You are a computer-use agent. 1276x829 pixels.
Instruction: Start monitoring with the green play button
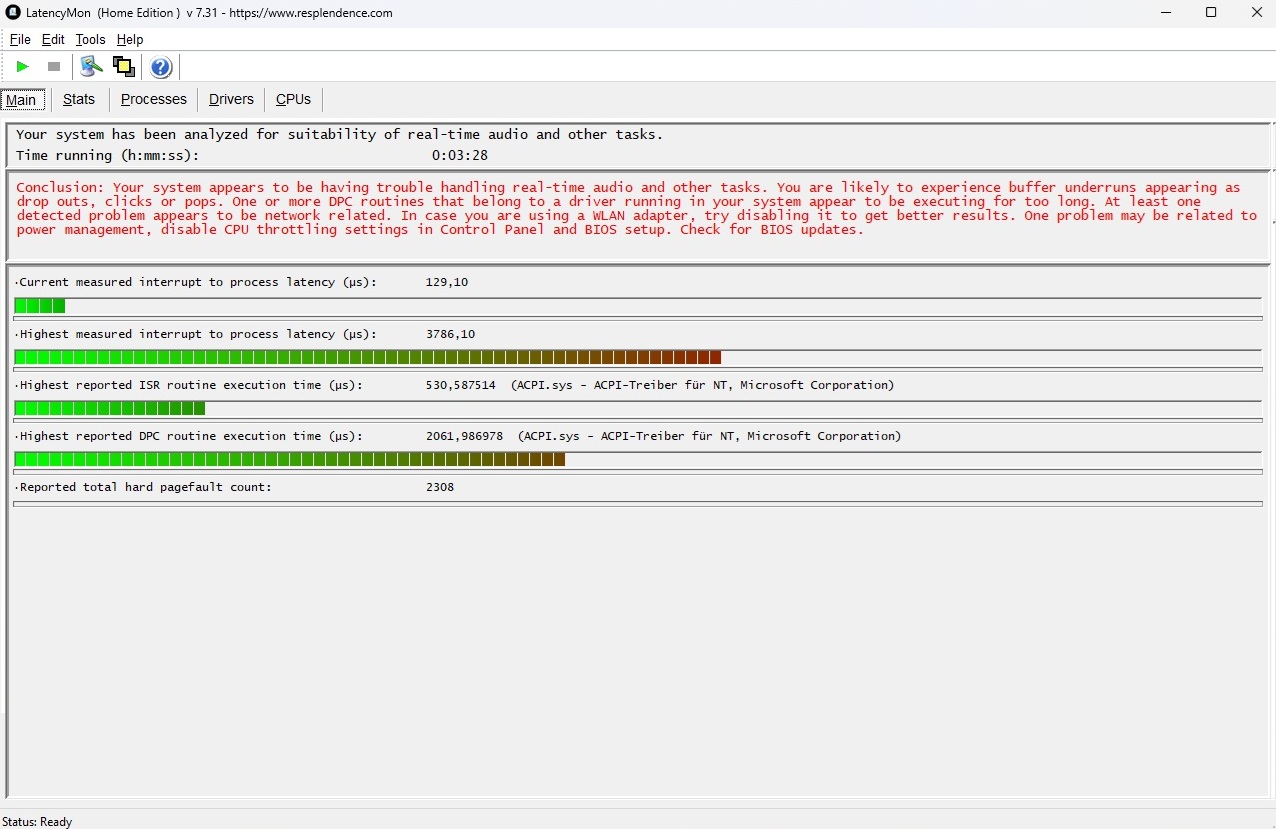click(22, 67)
